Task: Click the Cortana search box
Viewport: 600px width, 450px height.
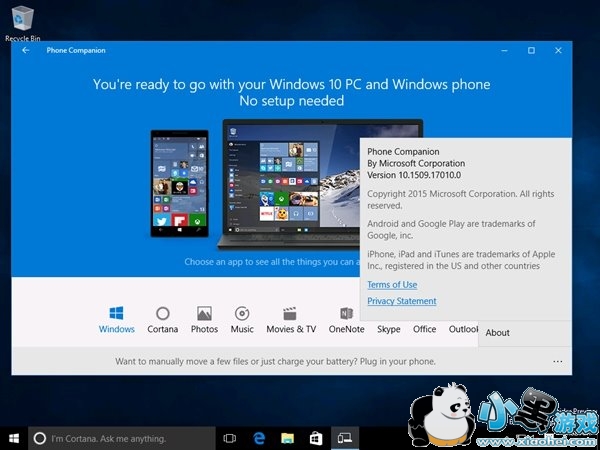Action: [x=122, y=439]
